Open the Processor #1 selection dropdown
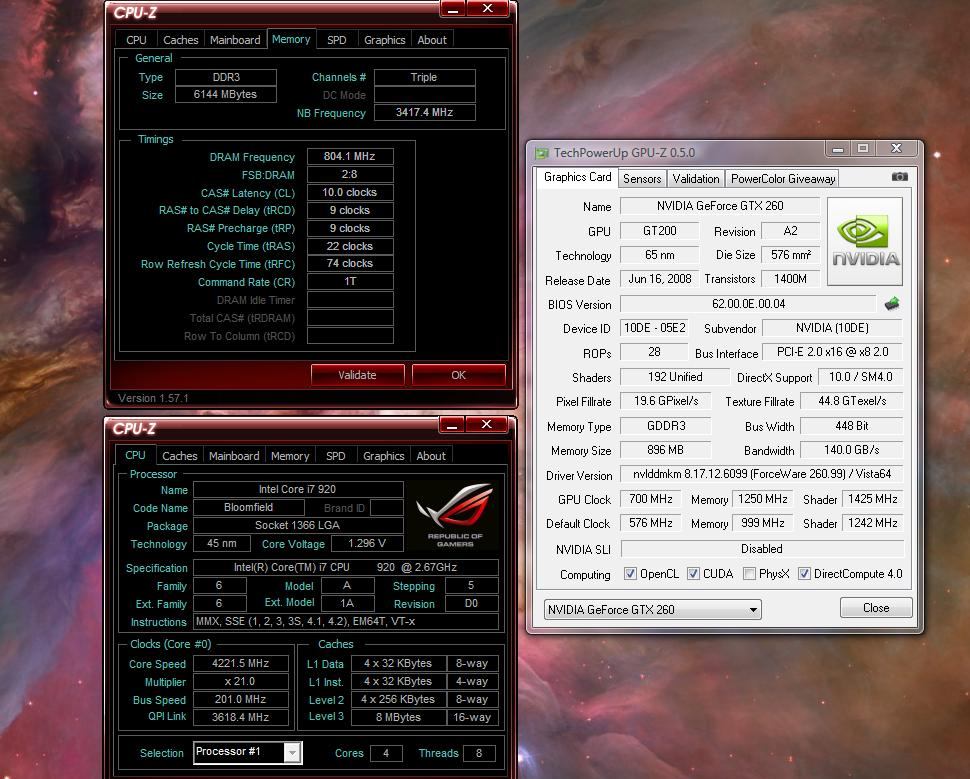 pos(247,752)
